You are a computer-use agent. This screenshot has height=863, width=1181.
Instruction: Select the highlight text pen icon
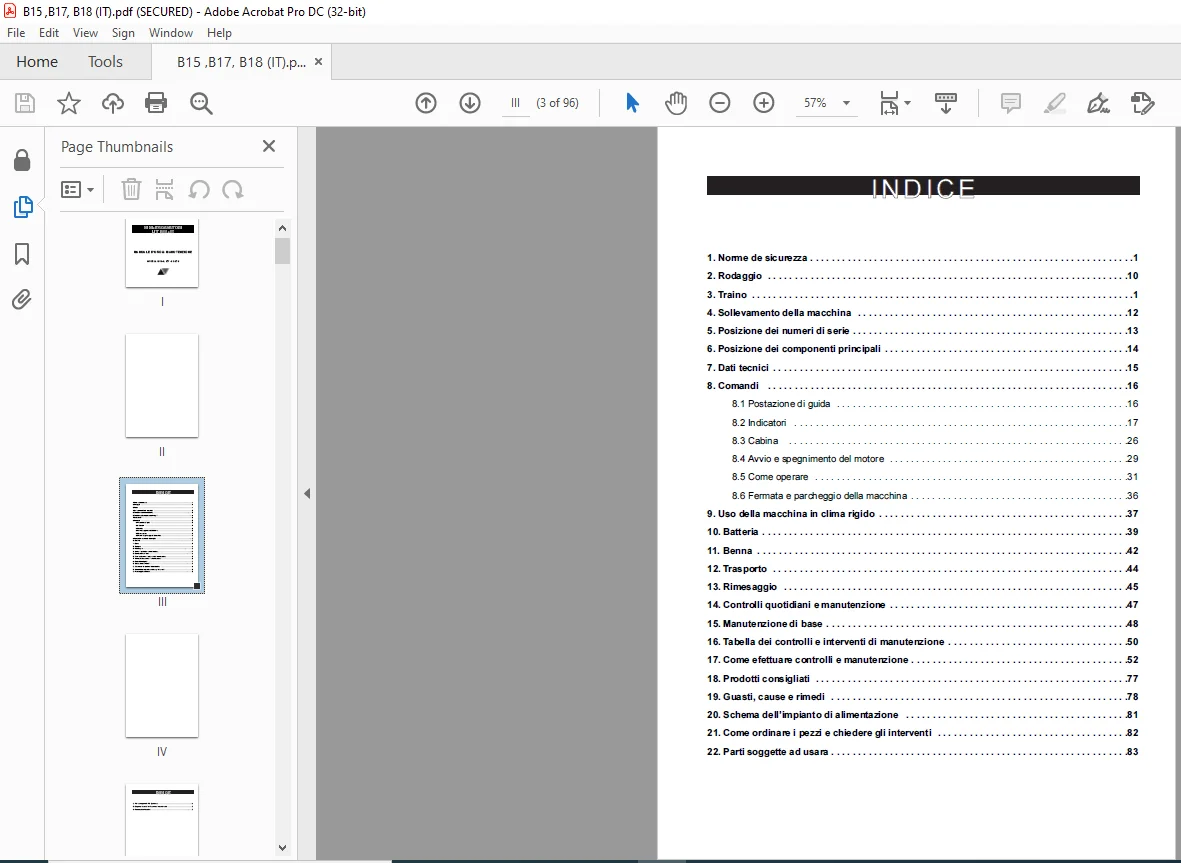1054,103
